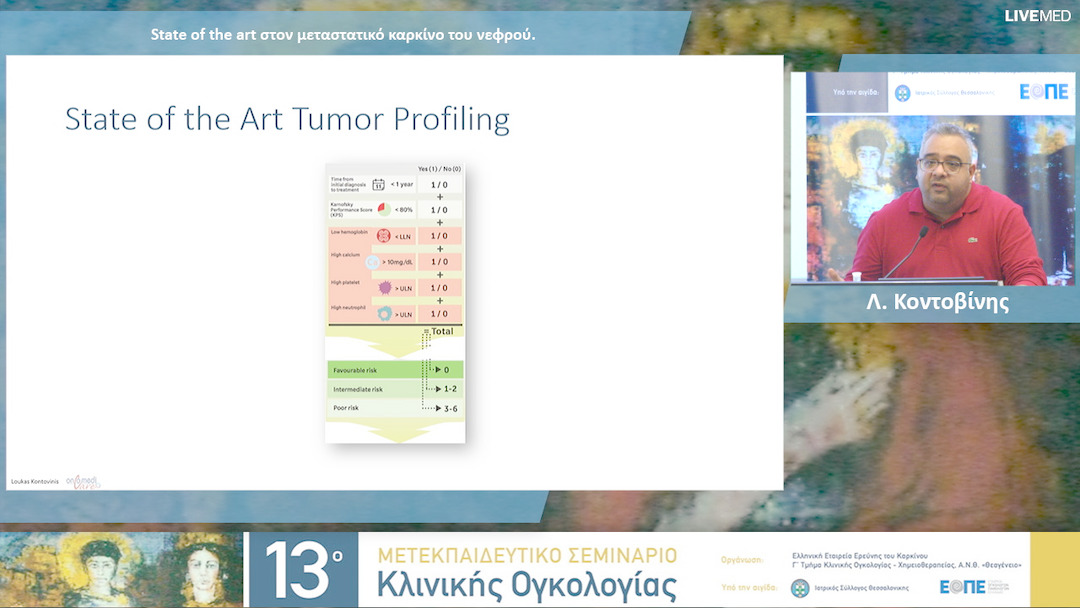Click the 'Total' label in the chart

pyautogui.click(x=441, y=331)
